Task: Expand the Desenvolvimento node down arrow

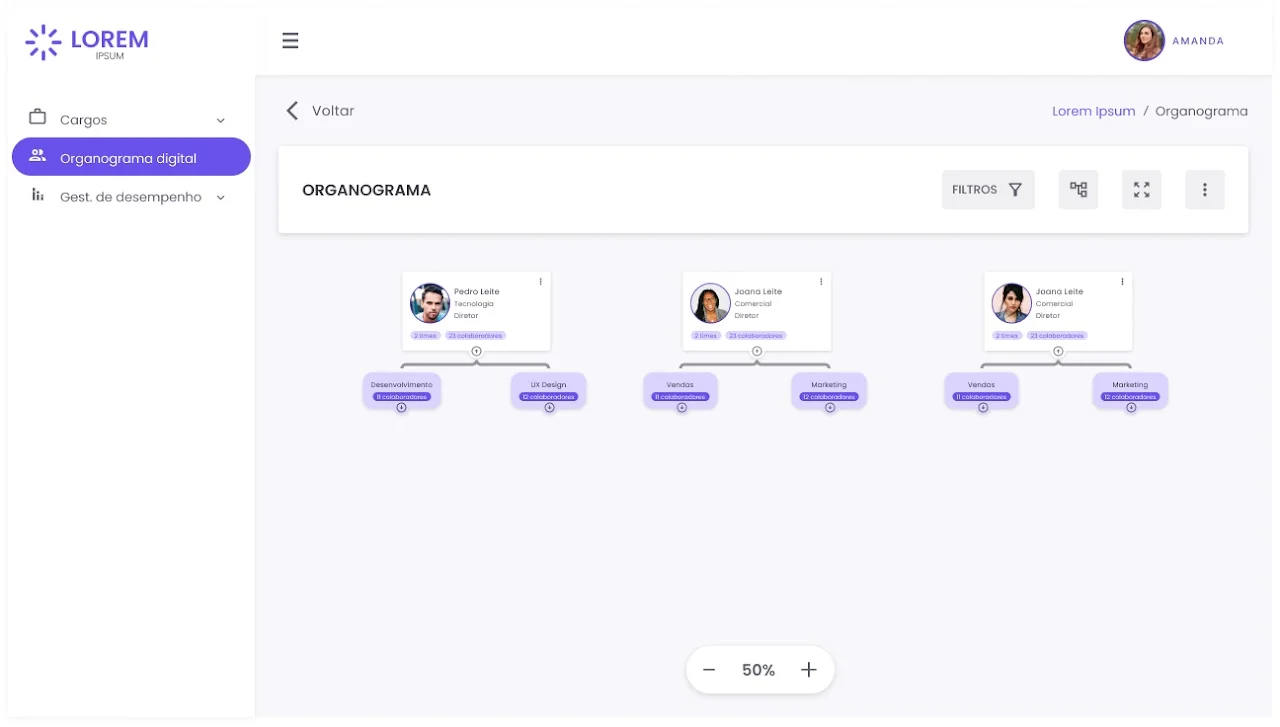Action: [401, 408]
